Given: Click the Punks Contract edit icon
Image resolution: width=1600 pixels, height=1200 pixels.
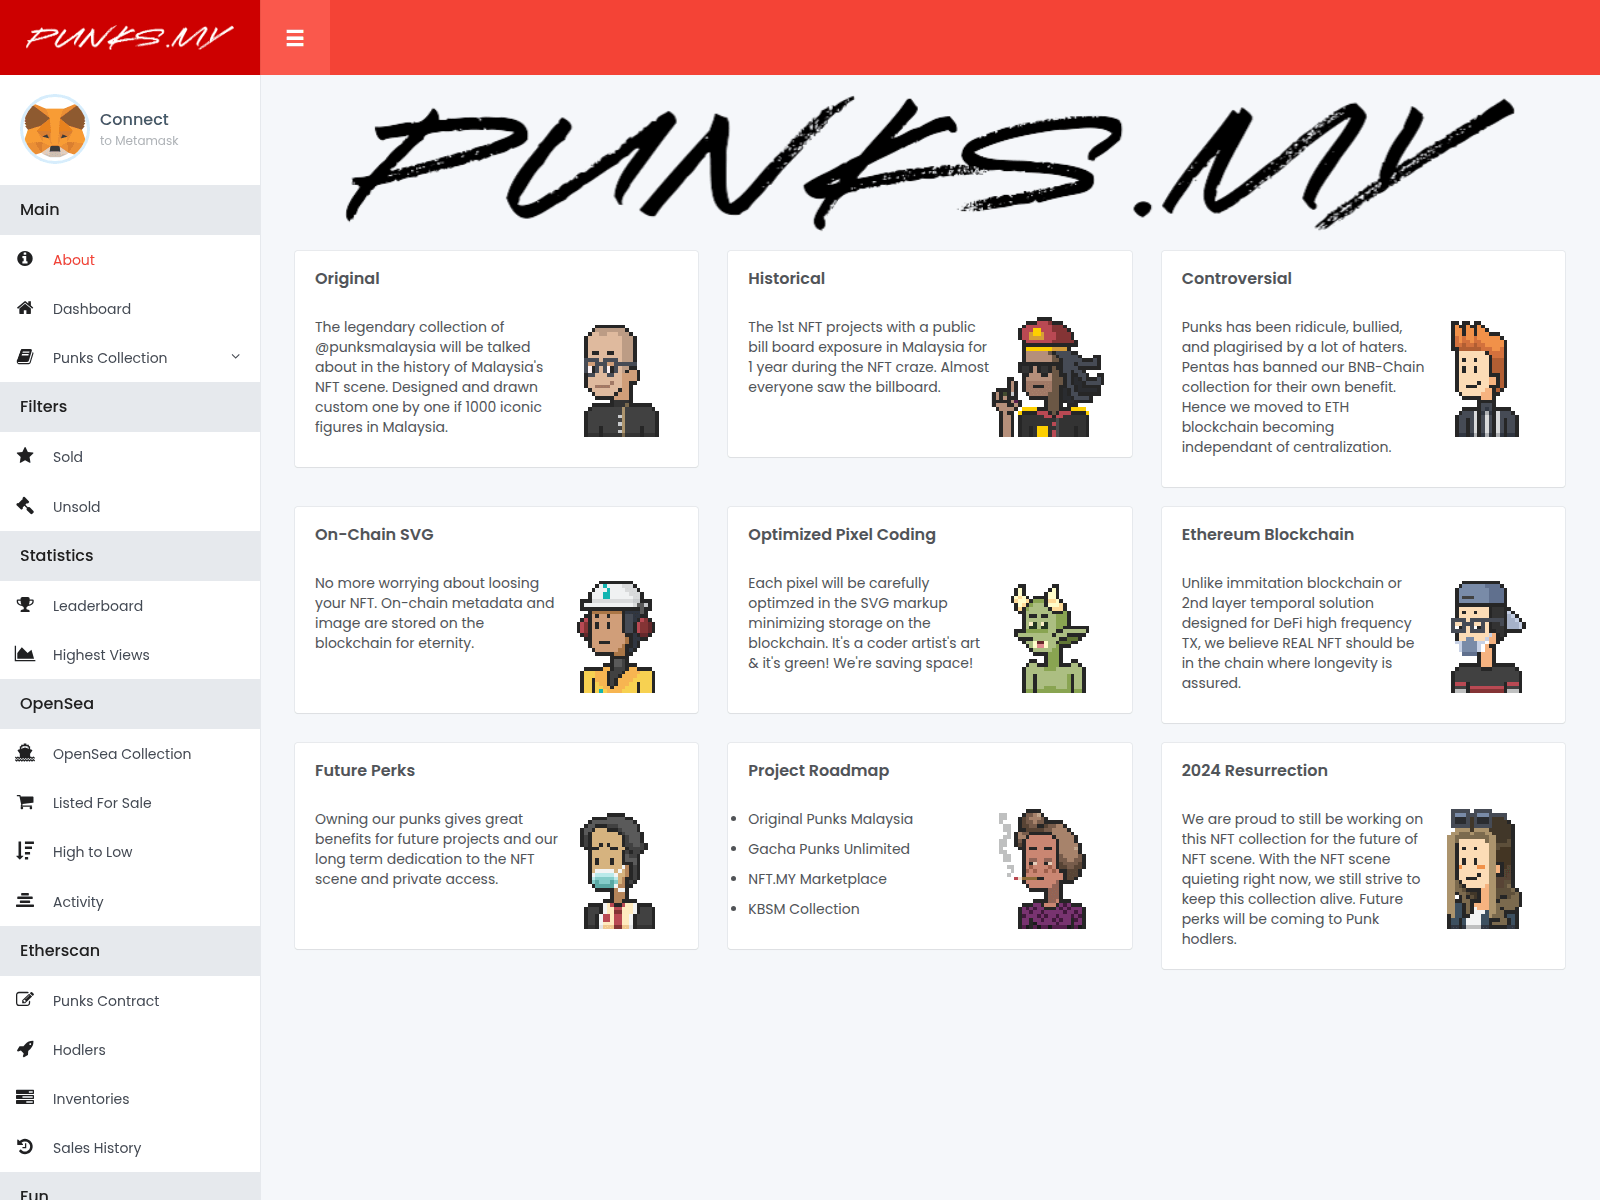Looking at the screenshot, I should pos(25,1000).
